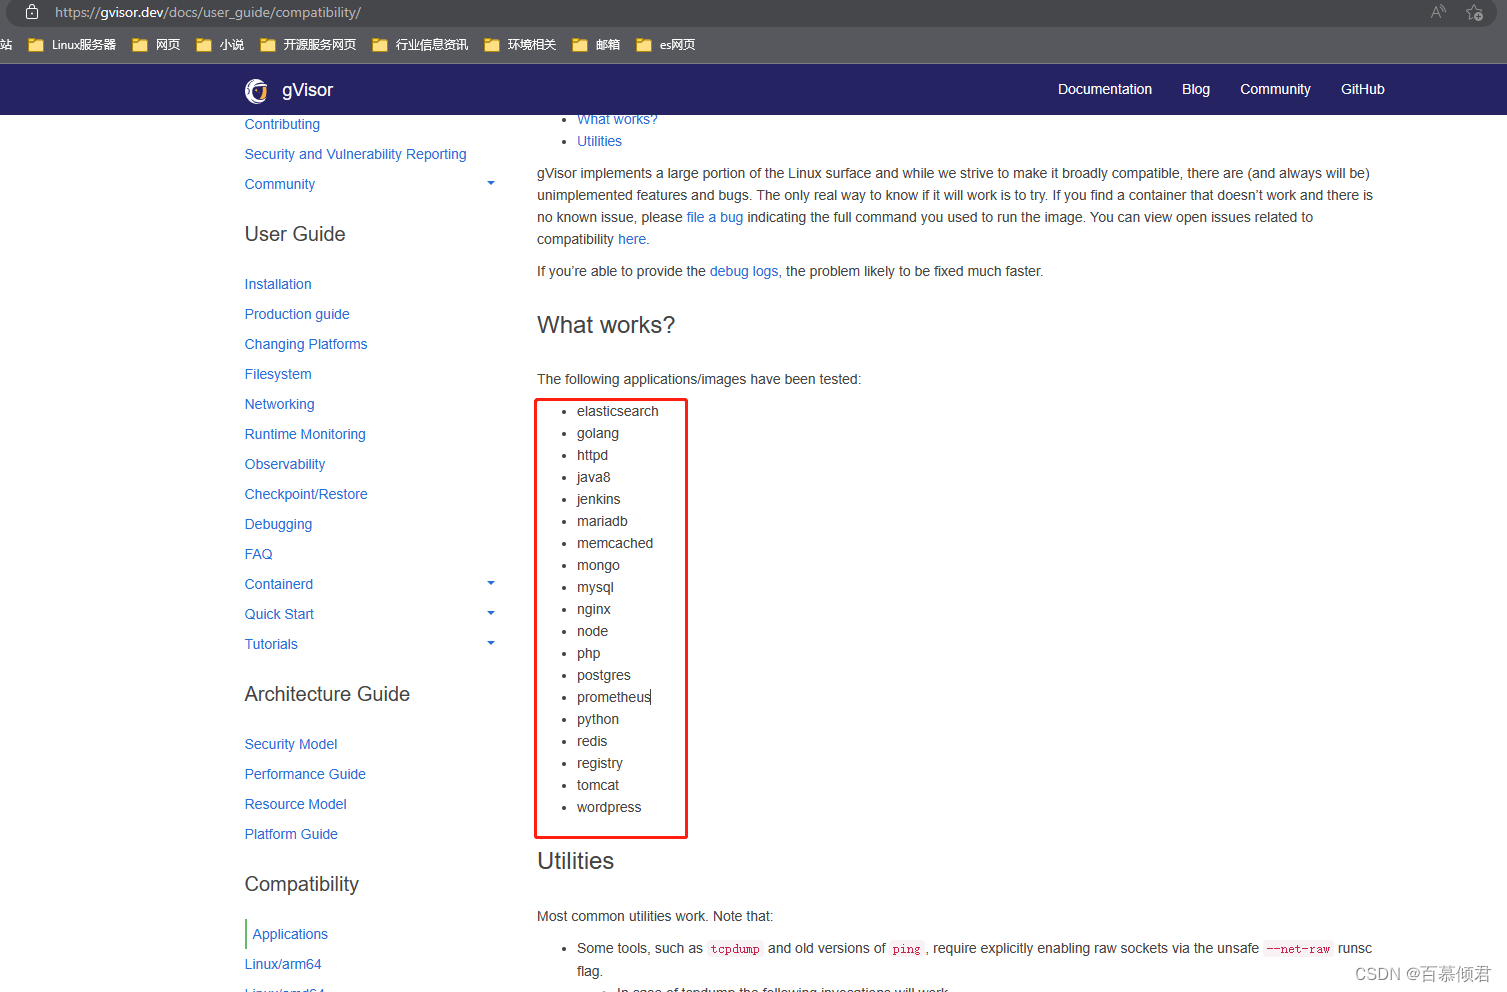Open the 'debug logs' link
1507x992 pixels.
(744, 271)
